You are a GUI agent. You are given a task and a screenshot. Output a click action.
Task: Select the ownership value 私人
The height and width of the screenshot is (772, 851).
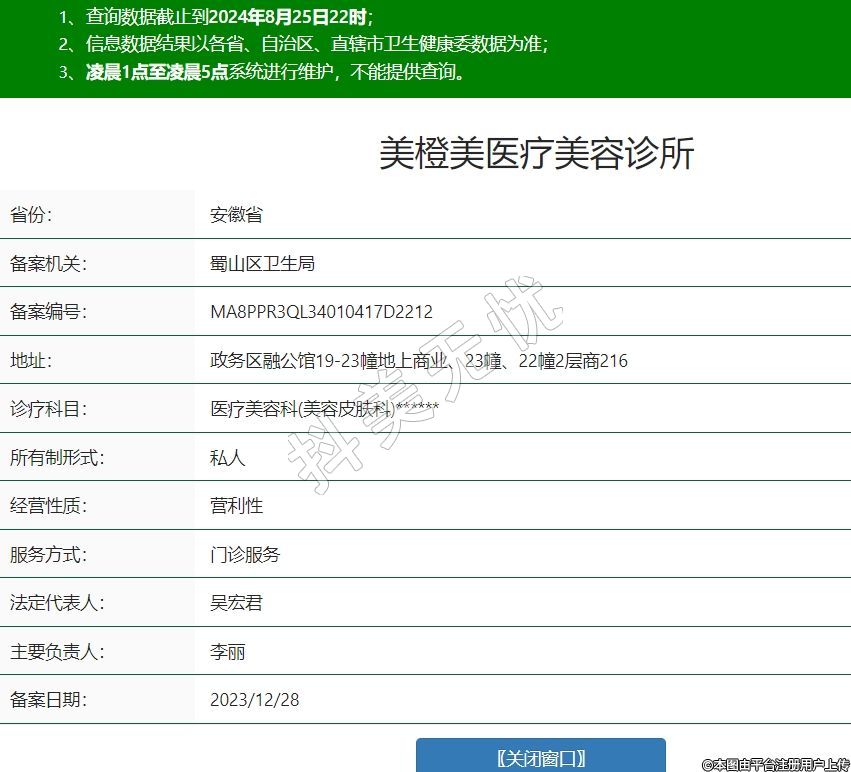coord(227,458)
